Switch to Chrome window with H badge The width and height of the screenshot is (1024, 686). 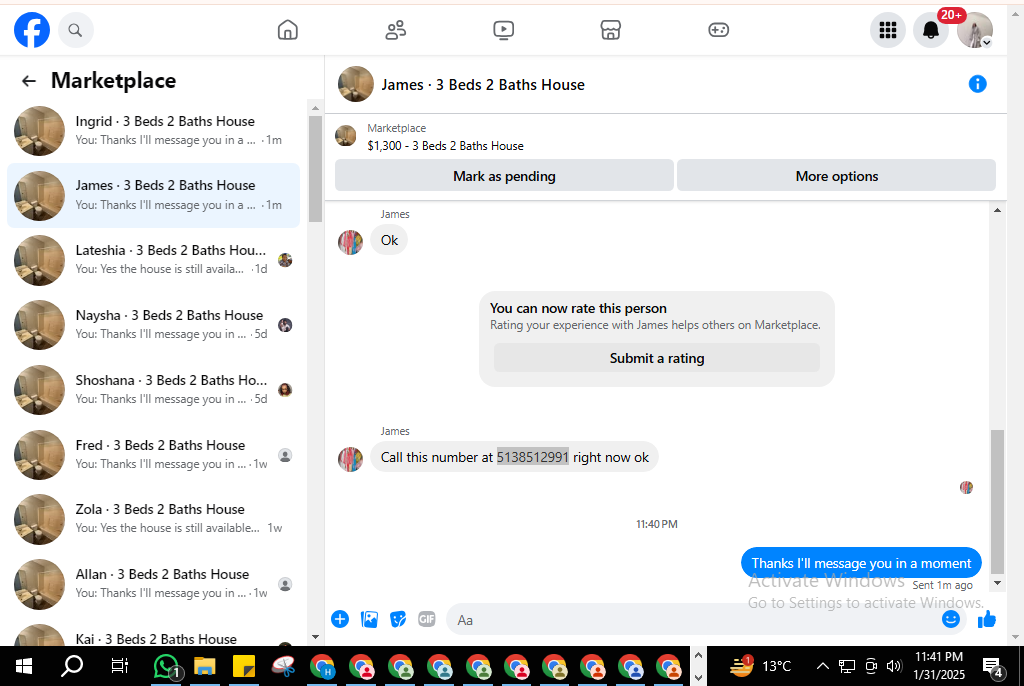coord(322,668)
